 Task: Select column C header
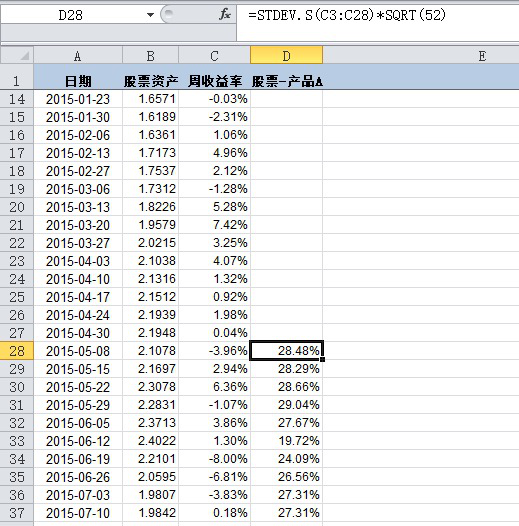[215, 55]
